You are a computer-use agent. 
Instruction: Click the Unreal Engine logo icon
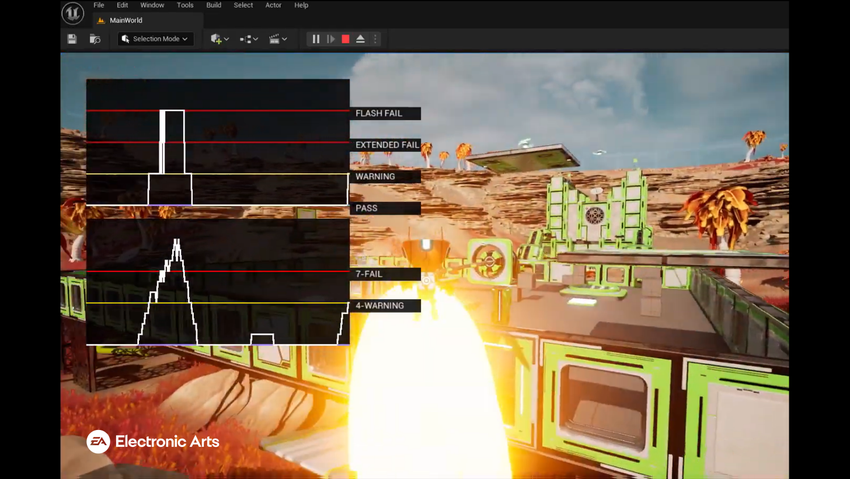pos(72,13)
